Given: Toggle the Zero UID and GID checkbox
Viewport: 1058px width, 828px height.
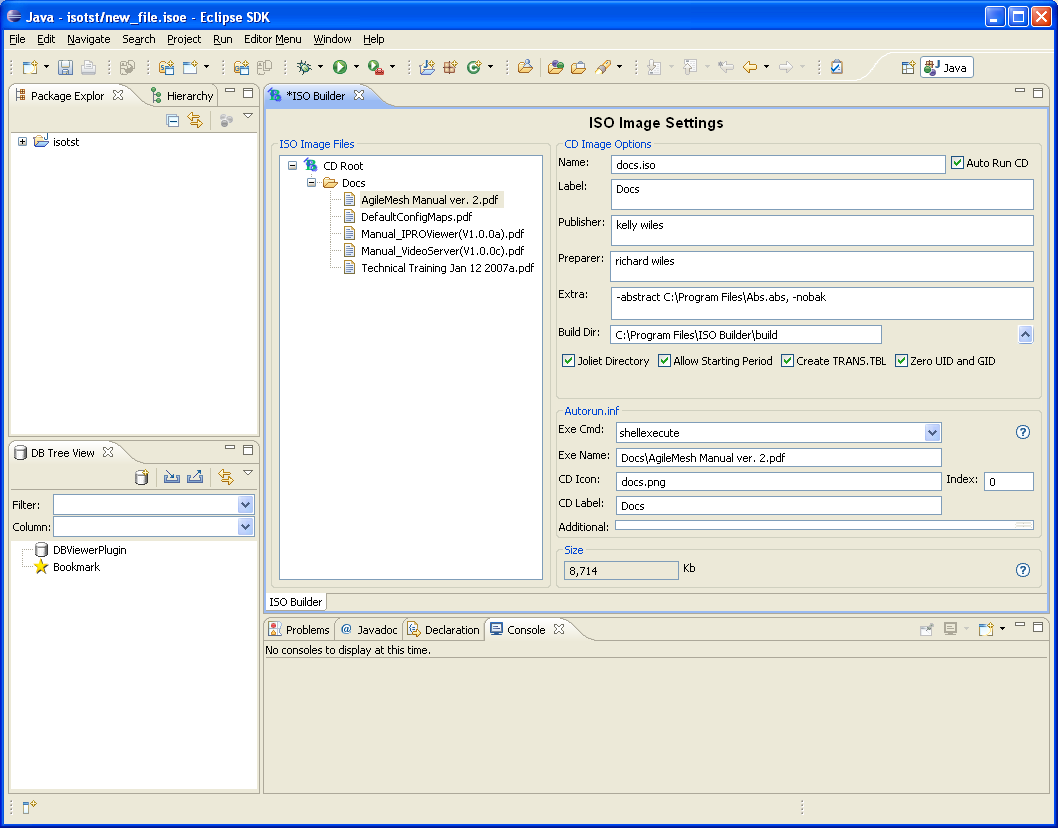Looking at the screenshot, I should (901, 361).
